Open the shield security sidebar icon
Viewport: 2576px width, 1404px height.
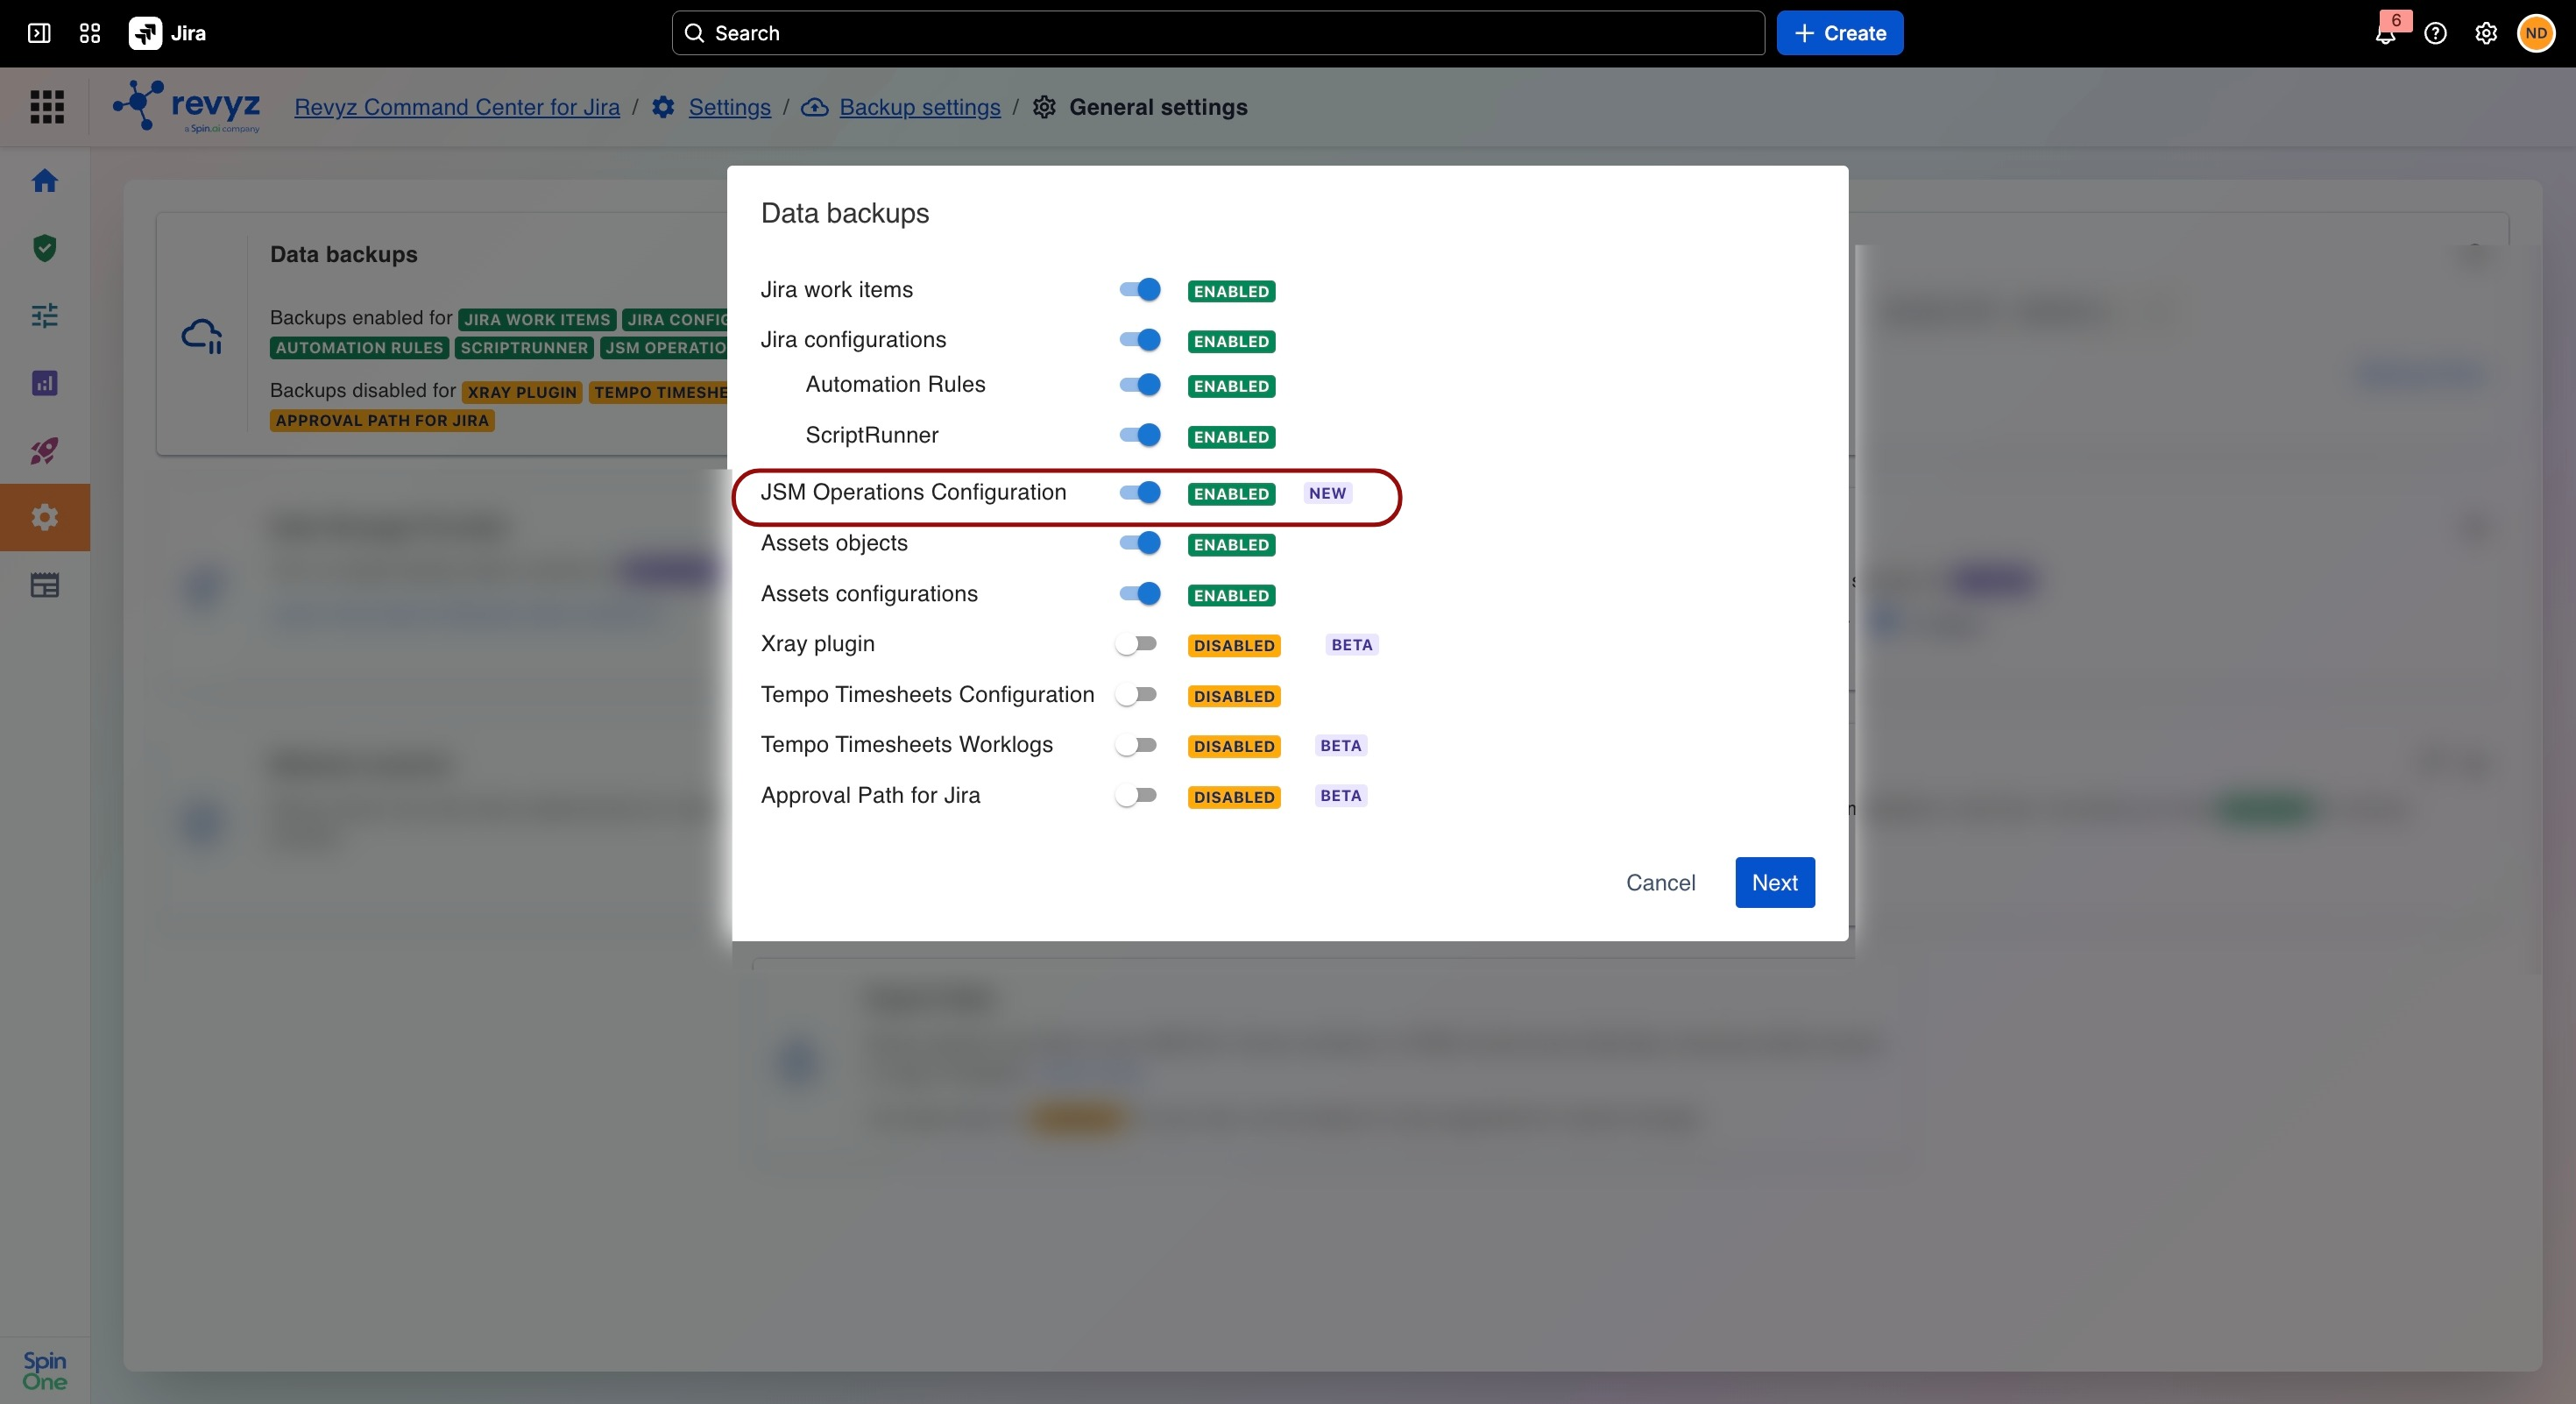coord(45,248)
